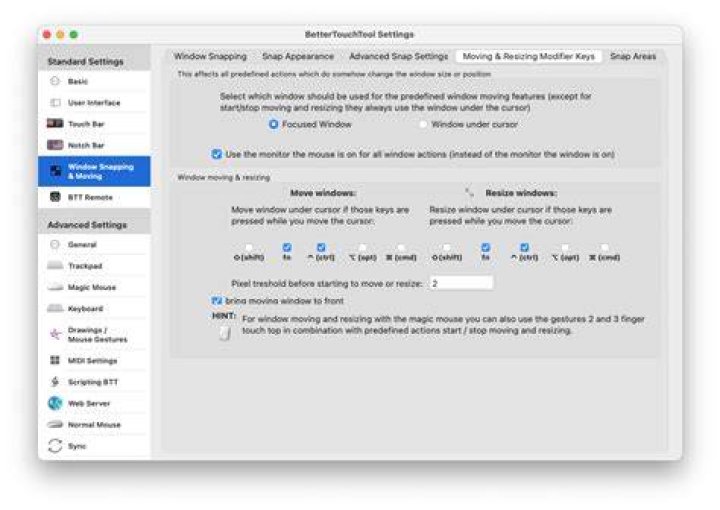Click the General gear icon
The width and height of the screenshot is (720, 510).
click(x=55, y=244)
